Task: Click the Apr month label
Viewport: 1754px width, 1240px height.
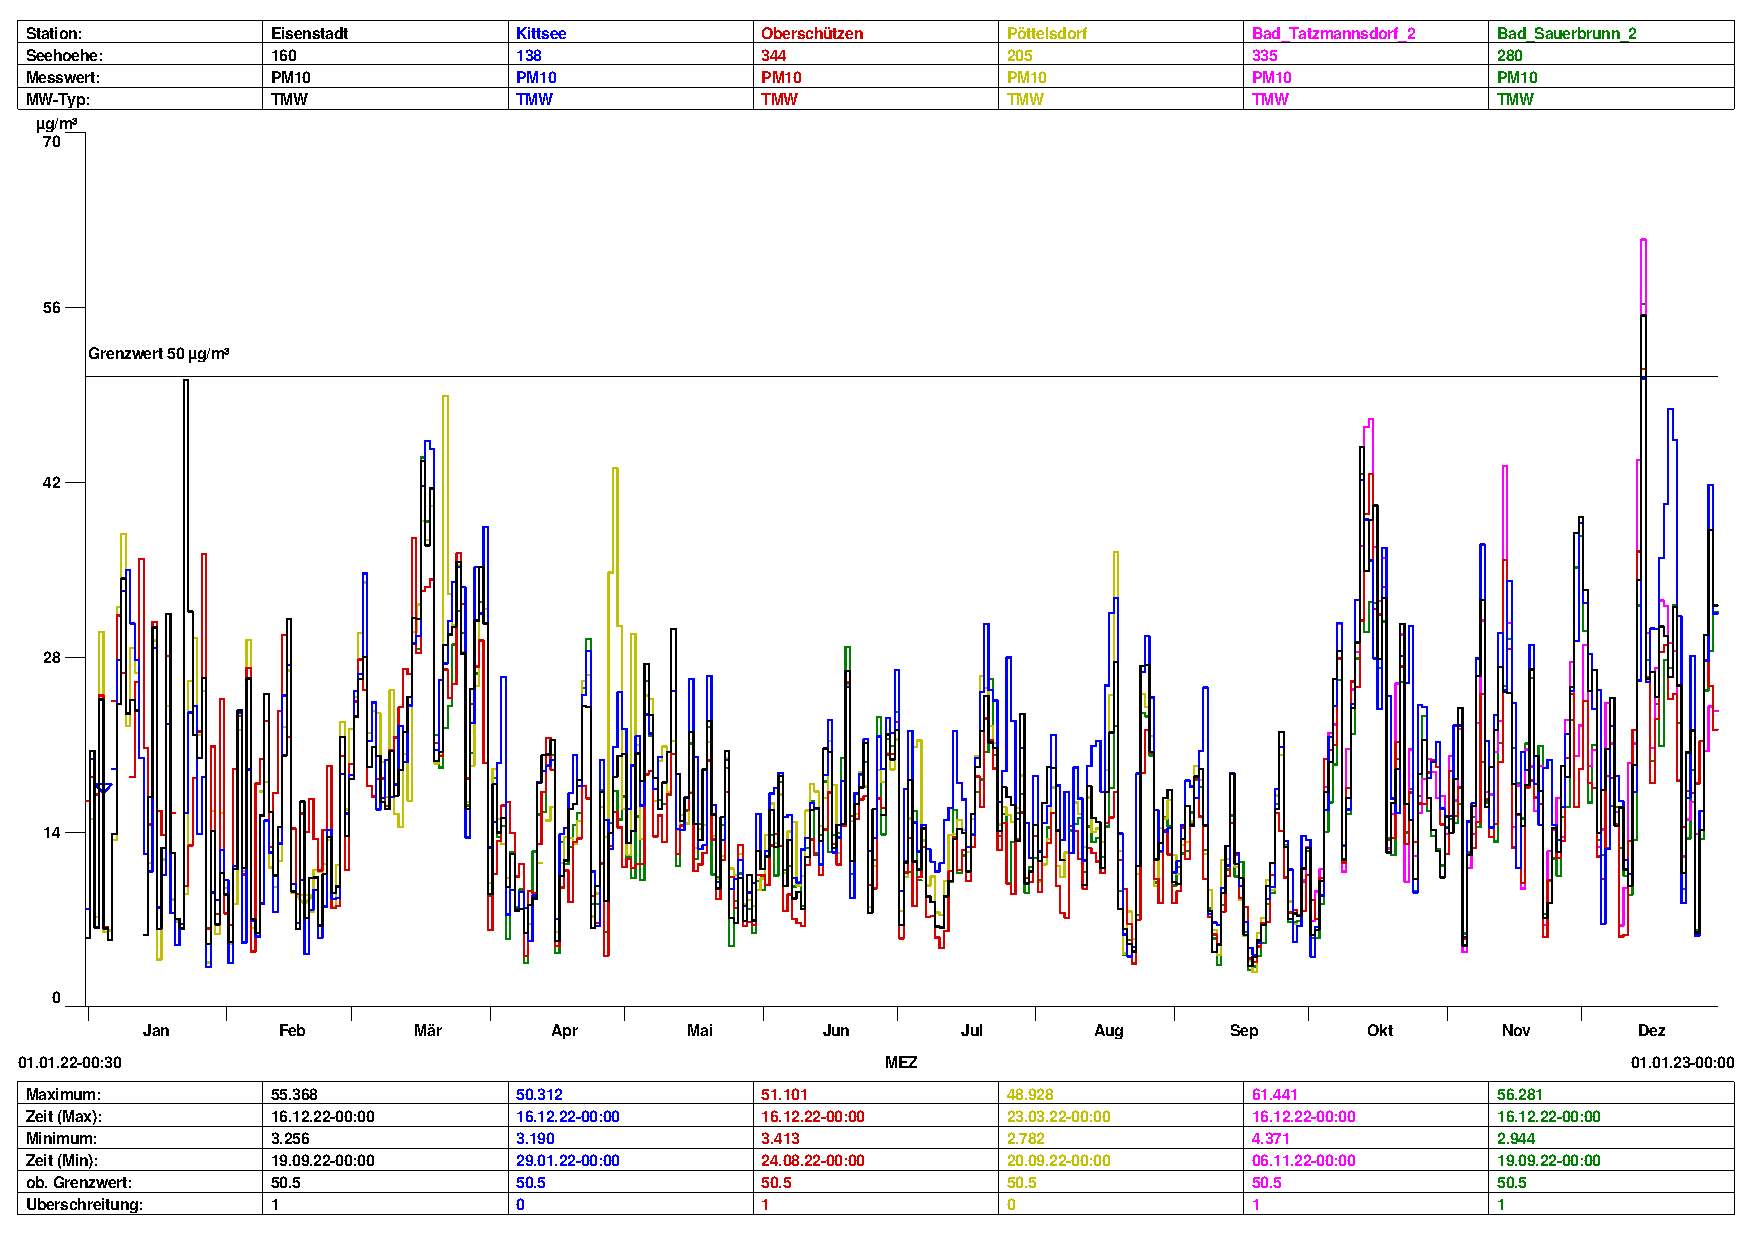Action: click(x=564, y=1030)
